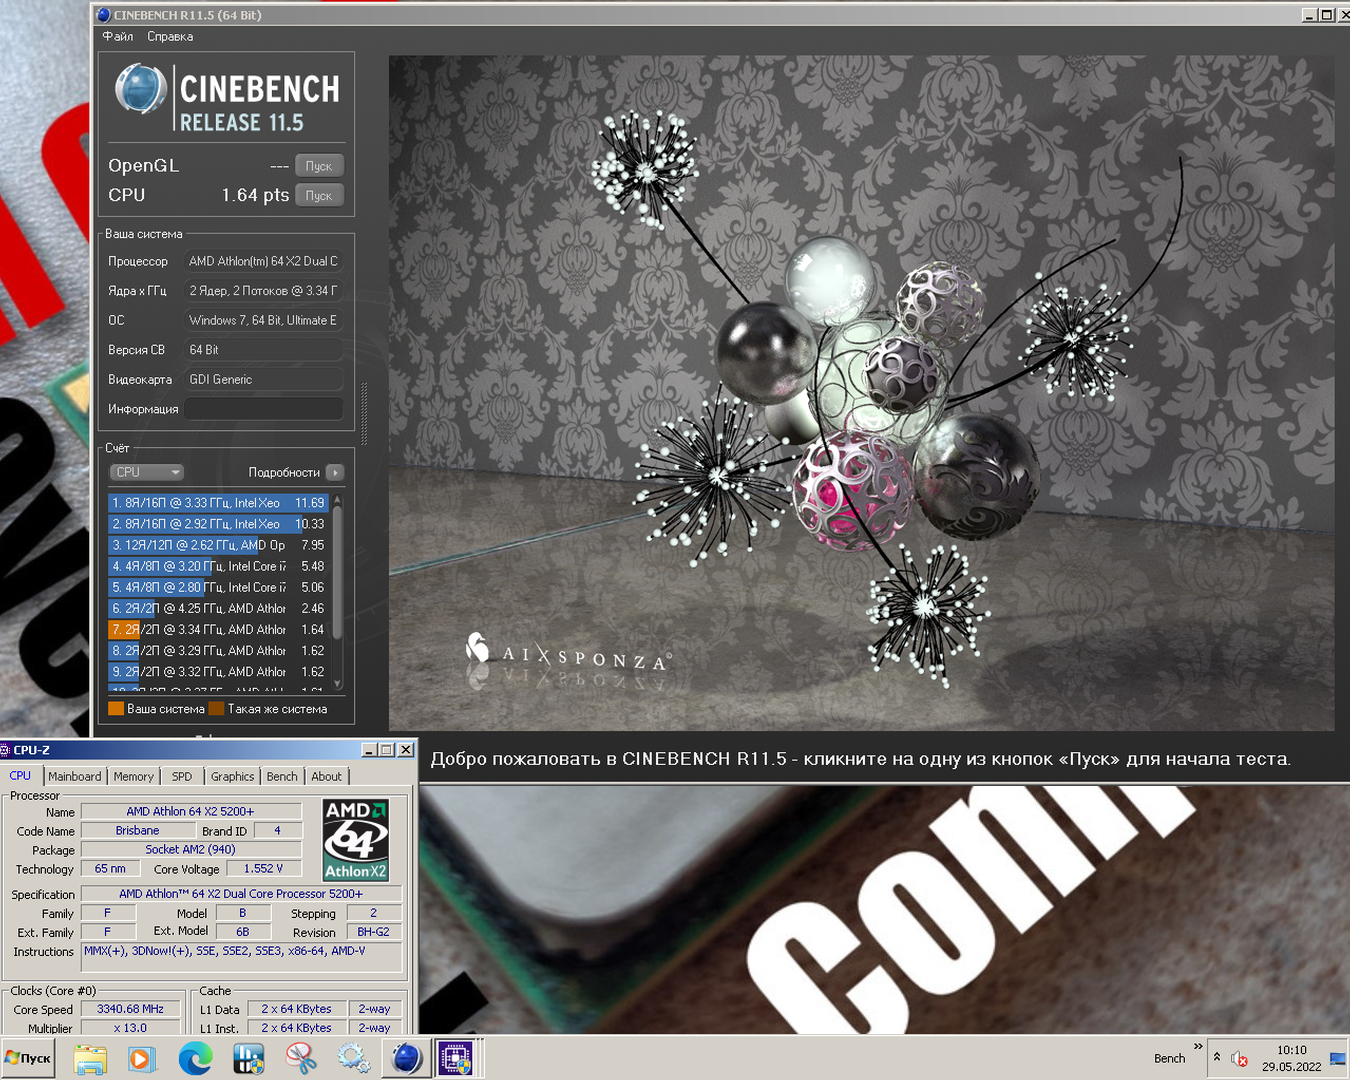The width and height of the screenshot is (1350, 1080).
Task: Switch to Cinebench via taskbar icon
Action: pos(406,1058)
